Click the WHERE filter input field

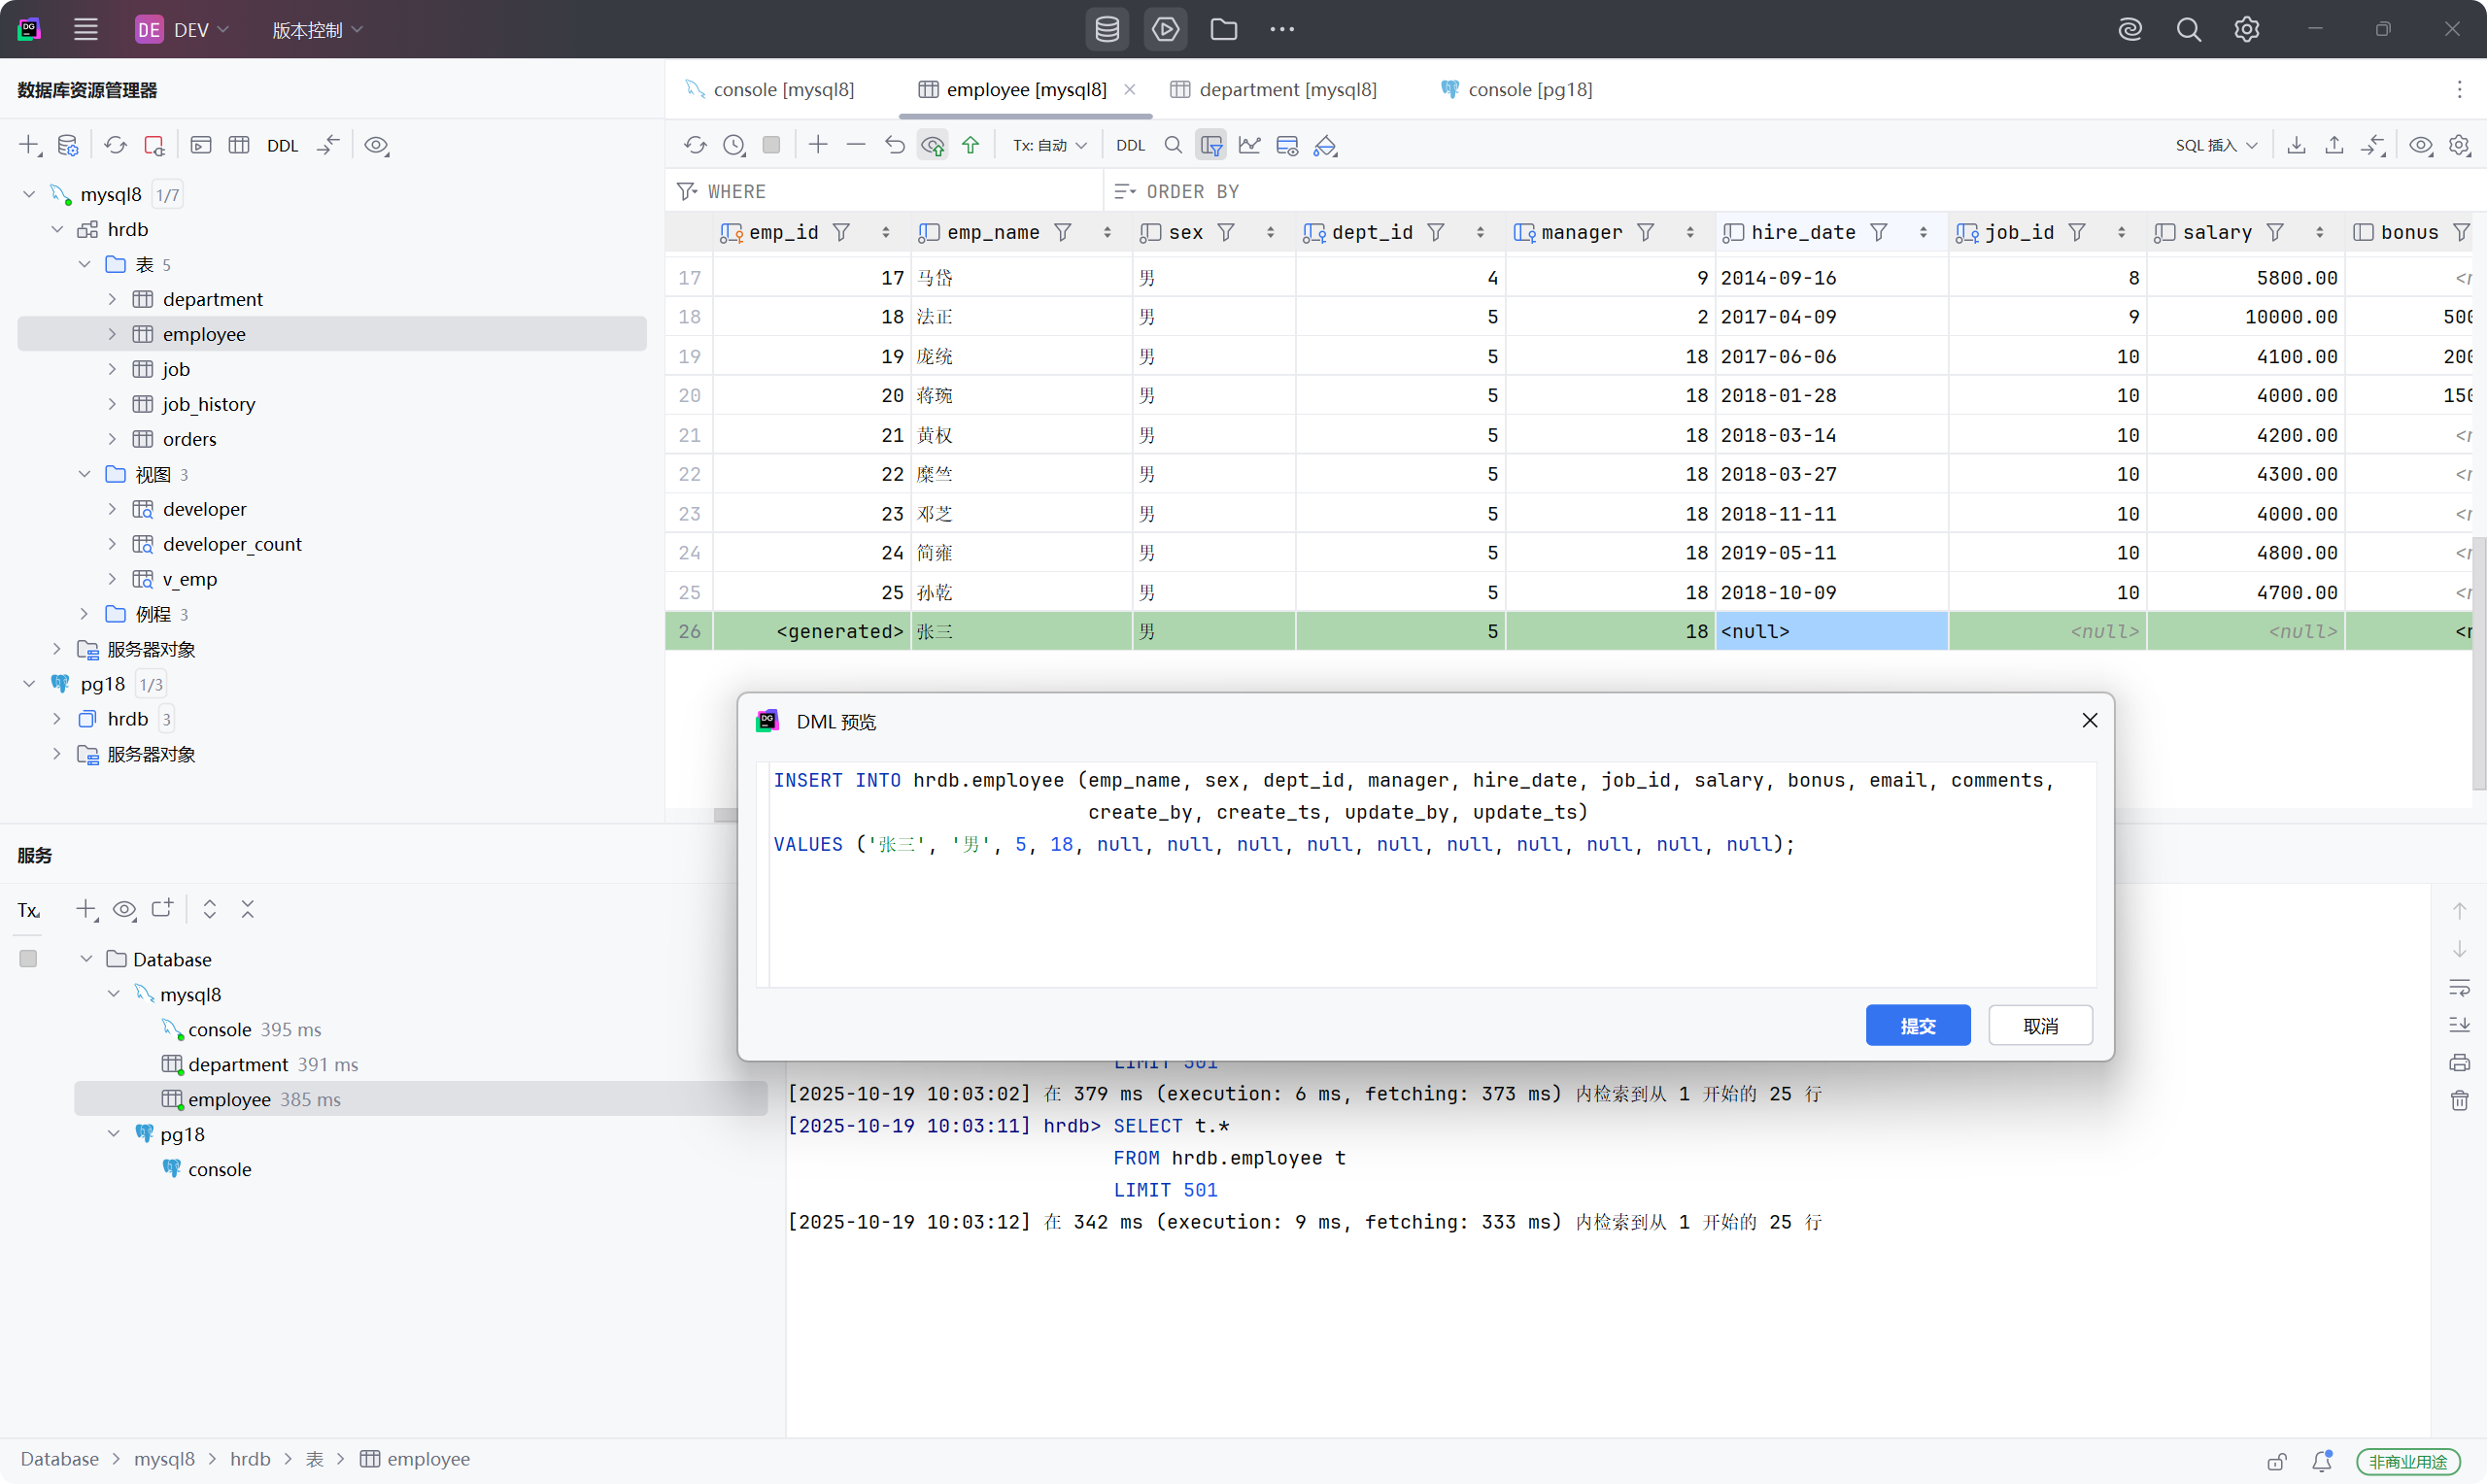pos(900,191)
